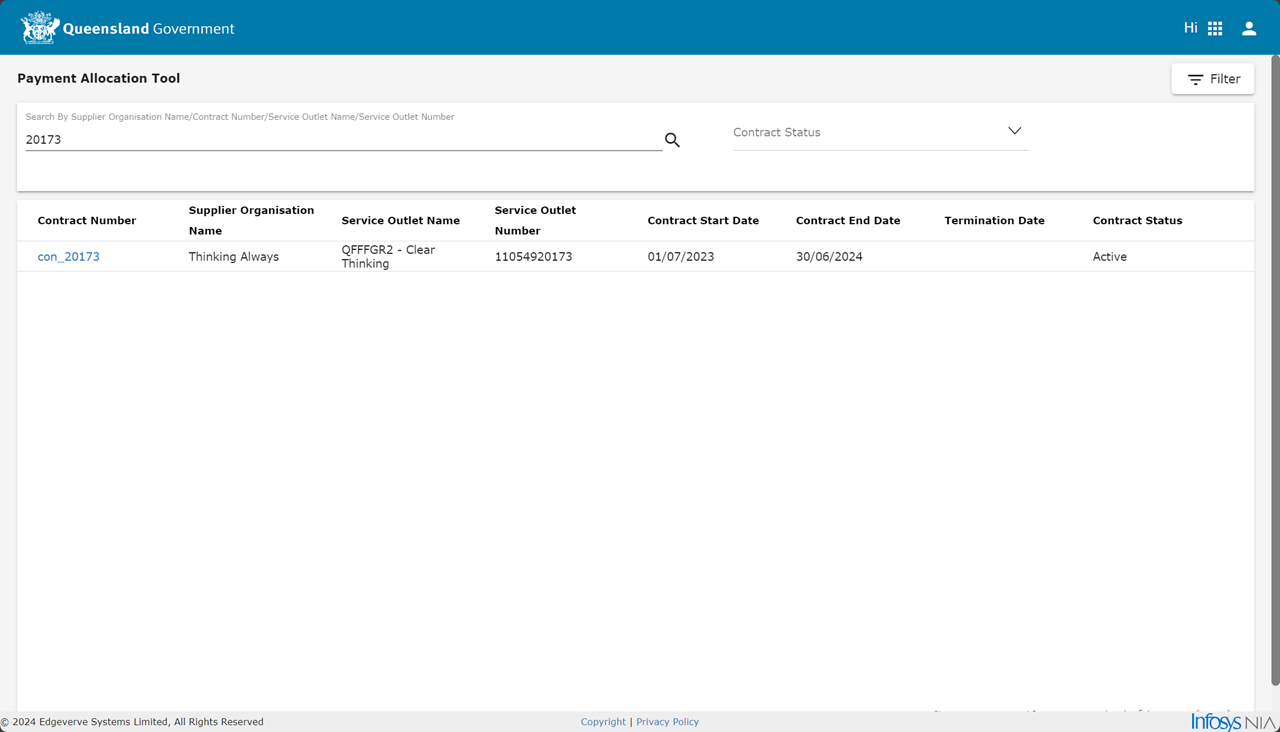Click the Contract Status column header
This screenshot has width=1280, height=732.
tap(1137, 220)
